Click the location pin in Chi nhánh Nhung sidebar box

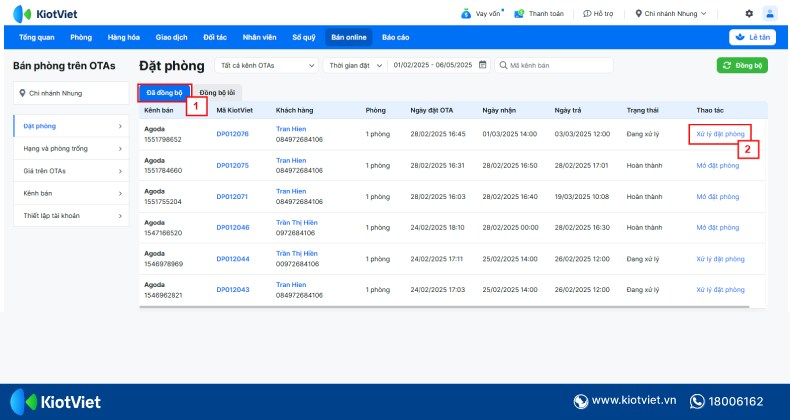coord(22,93)
